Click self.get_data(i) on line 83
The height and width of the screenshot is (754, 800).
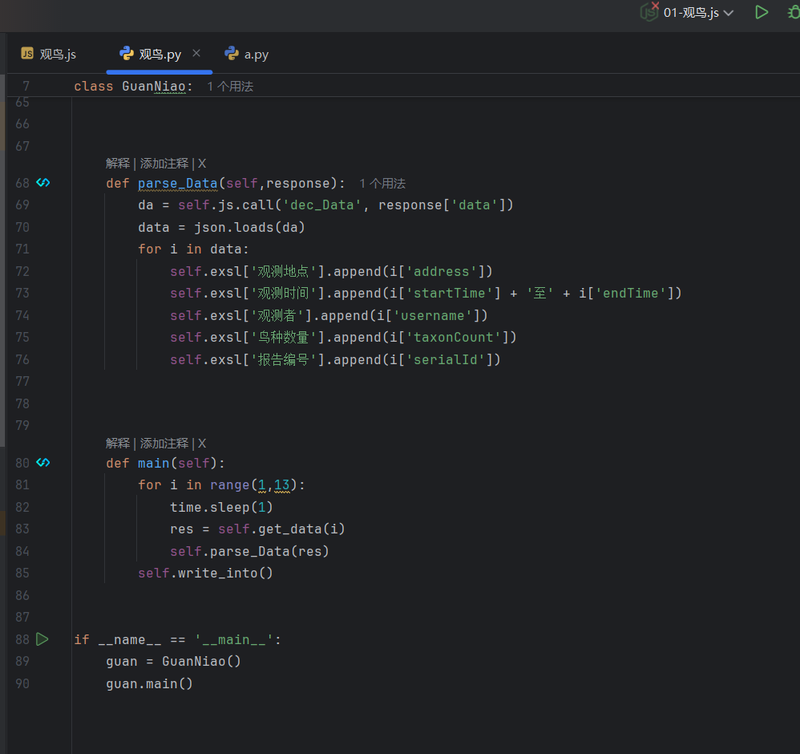click(x=282, y=529)
